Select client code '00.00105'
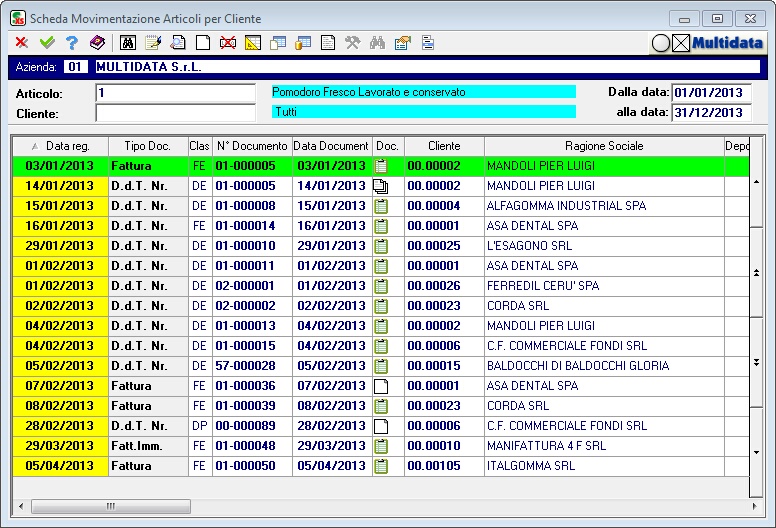 click(x=444, y=466)
